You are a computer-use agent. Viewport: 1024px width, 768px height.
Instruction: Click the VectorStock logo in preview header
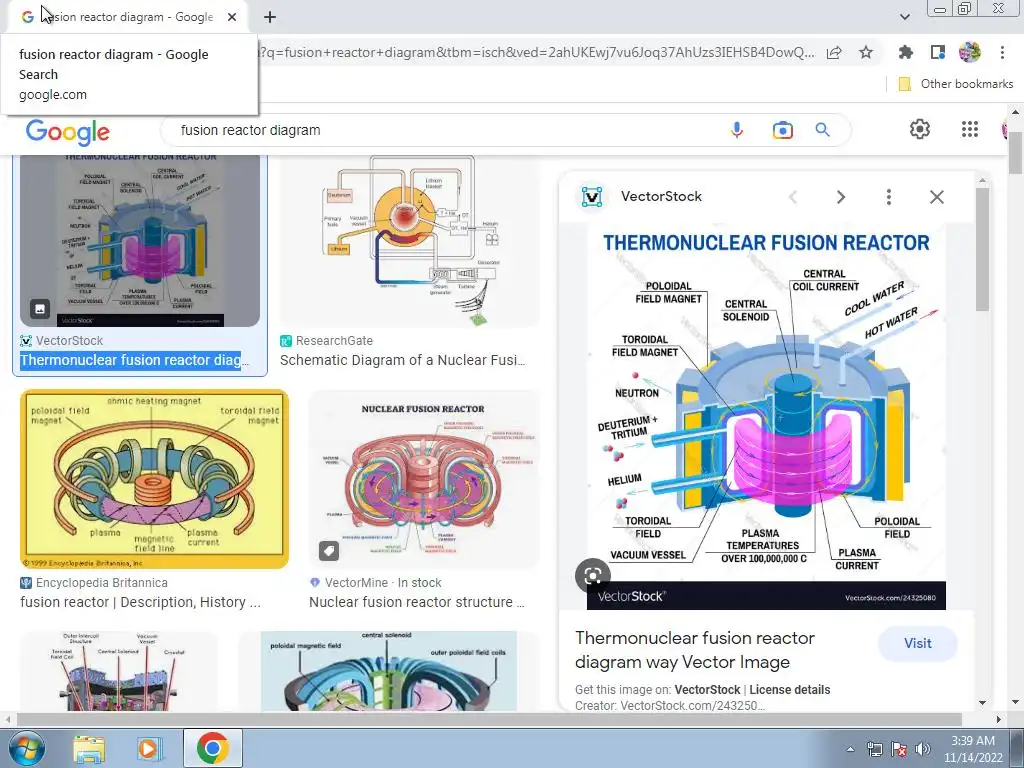(592, 197)
